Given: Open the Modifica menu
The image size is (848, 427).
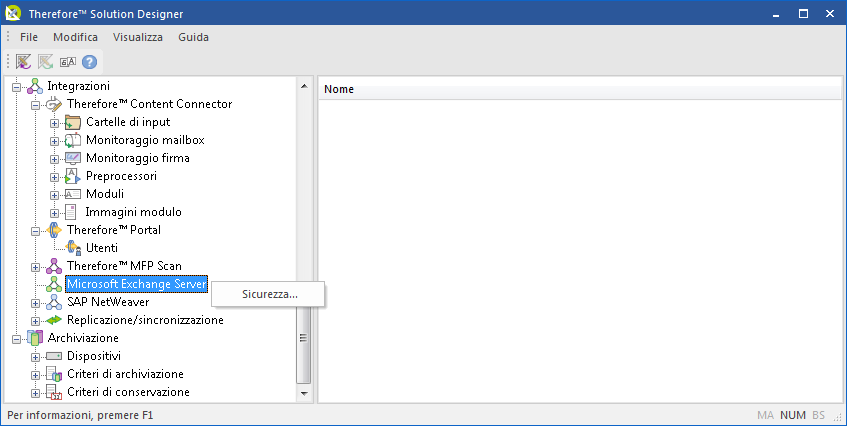Looking at the screenshot, I should (x=75, y=37).
